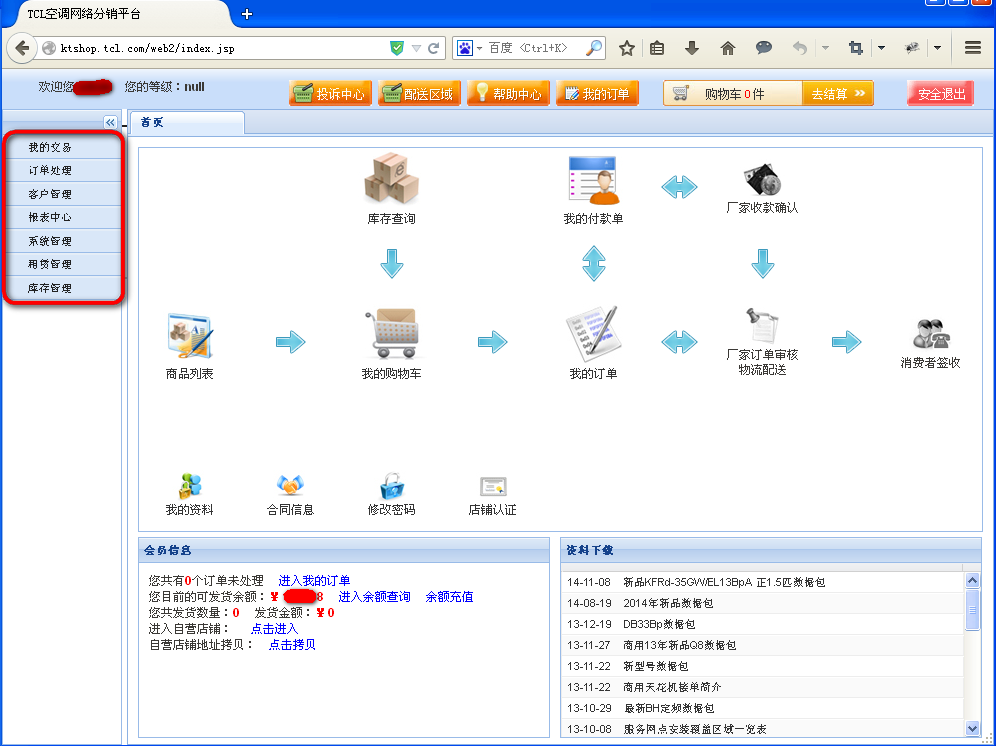The height and width of the screenshot is (746, 996).
Task: Open the 库存查询 boxes icon
Action: (391, 177)
